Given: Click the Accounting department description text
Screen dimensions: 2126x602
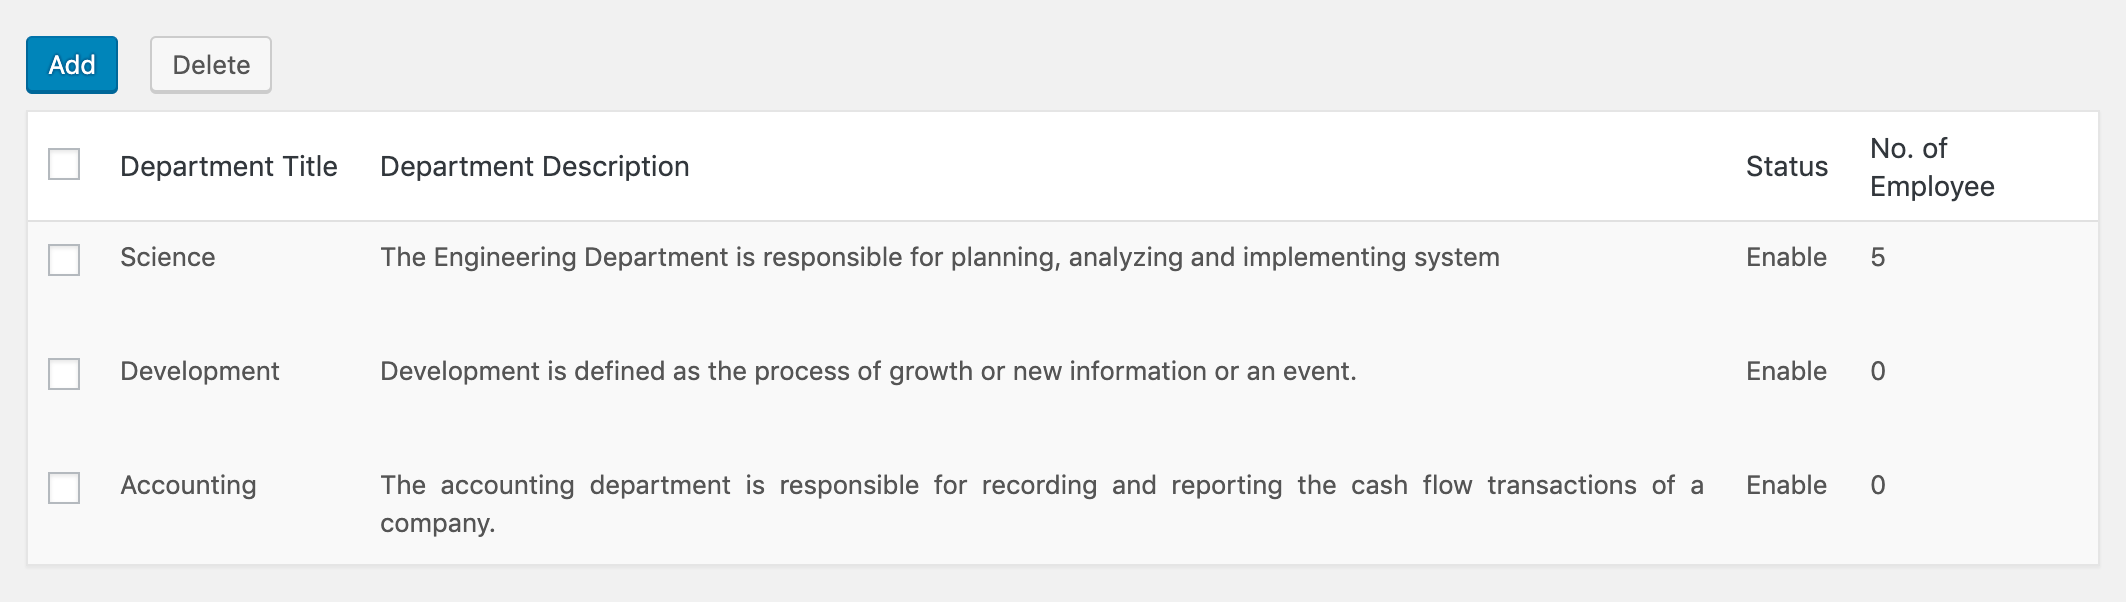Looking at the screenshot, I should pyautogui.click(x=1040, y=486).
